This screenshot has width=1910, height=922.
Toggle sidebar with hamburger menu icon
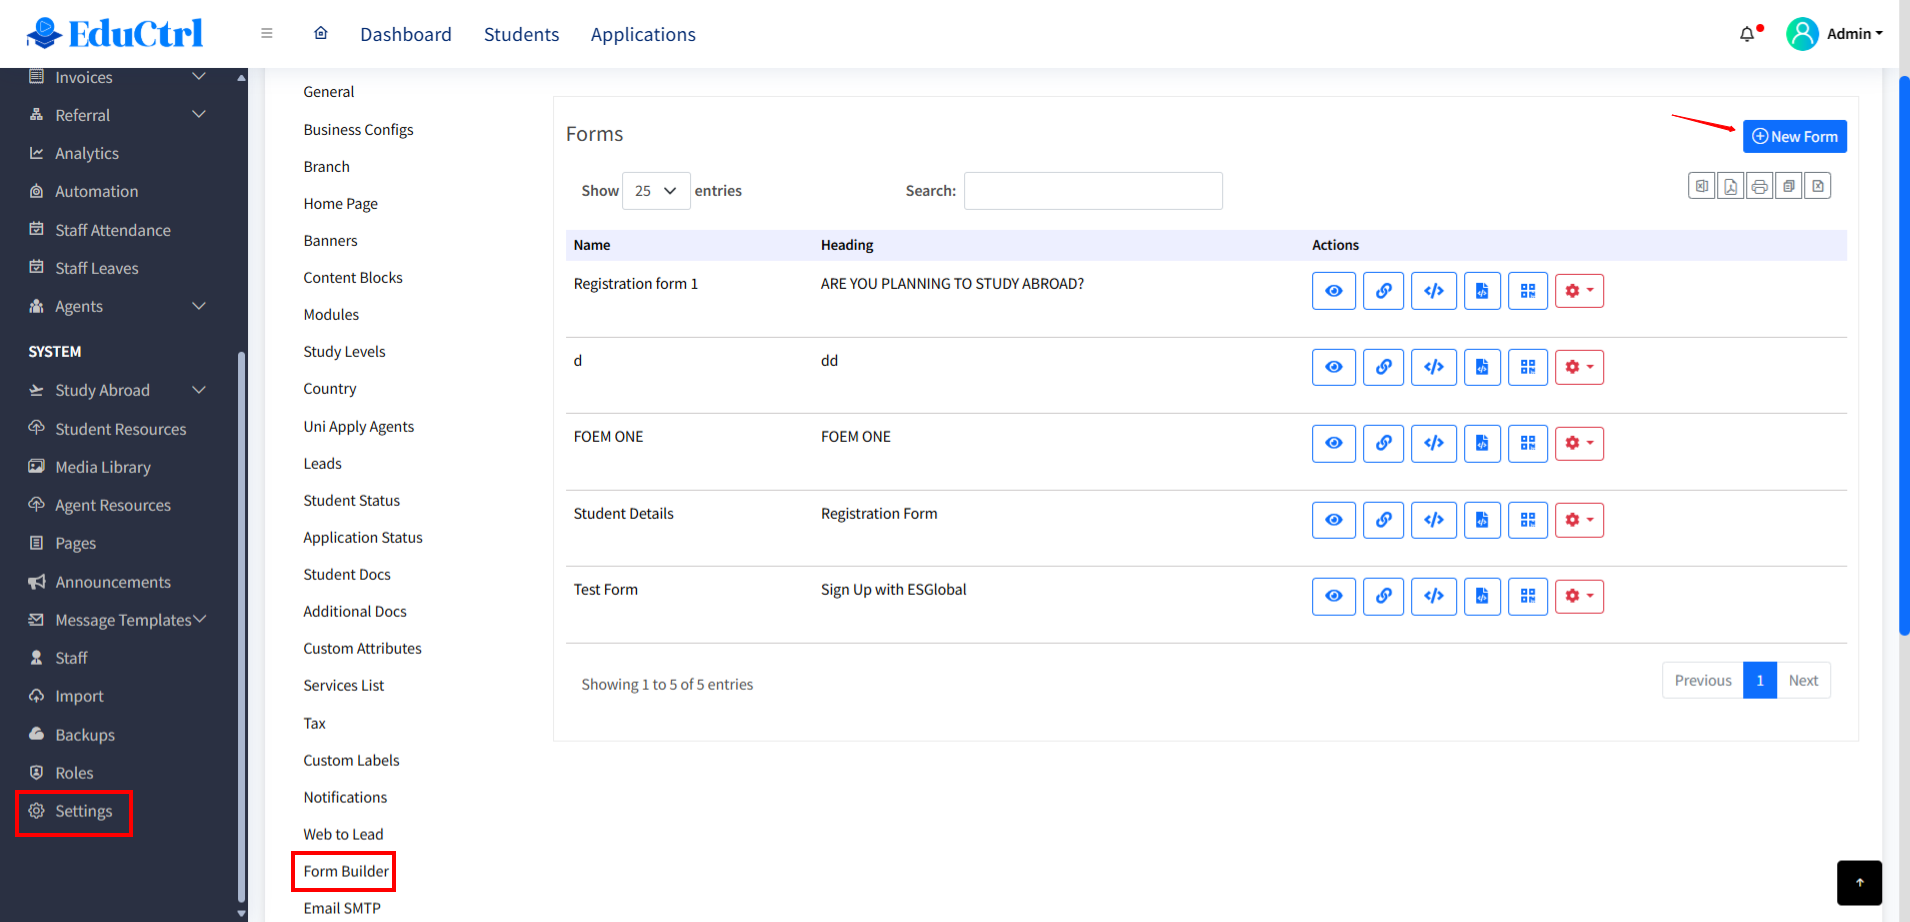(267, 33)
